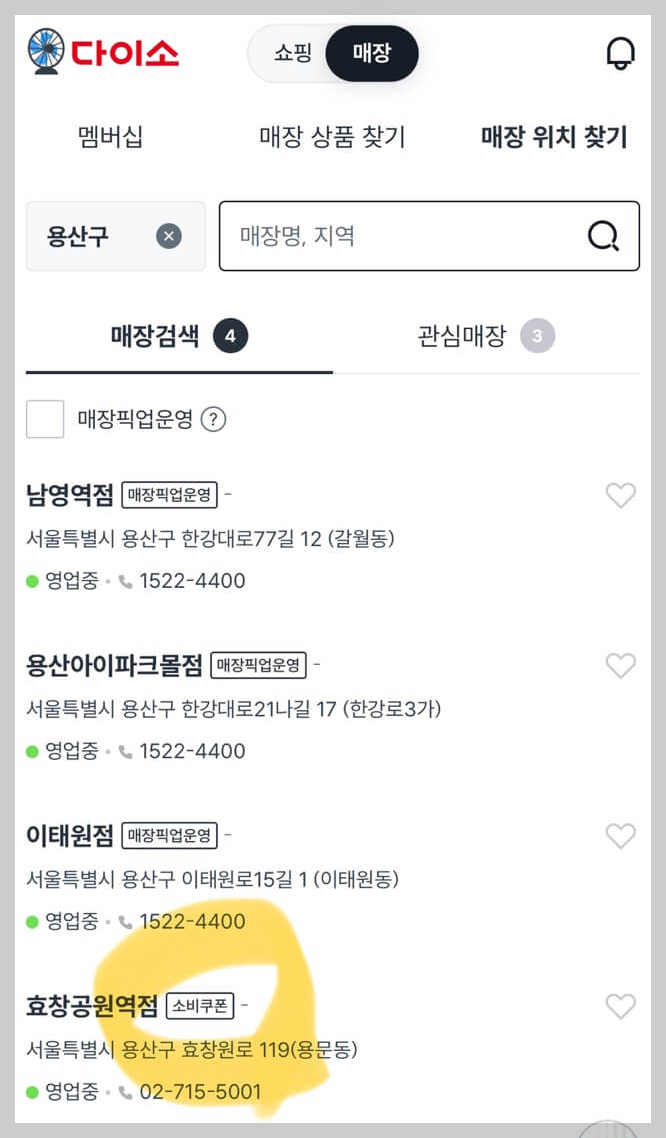The image size is (666, 1138).
Task: Tap the heart icon next to 남영역점
Action: [621, 496]
